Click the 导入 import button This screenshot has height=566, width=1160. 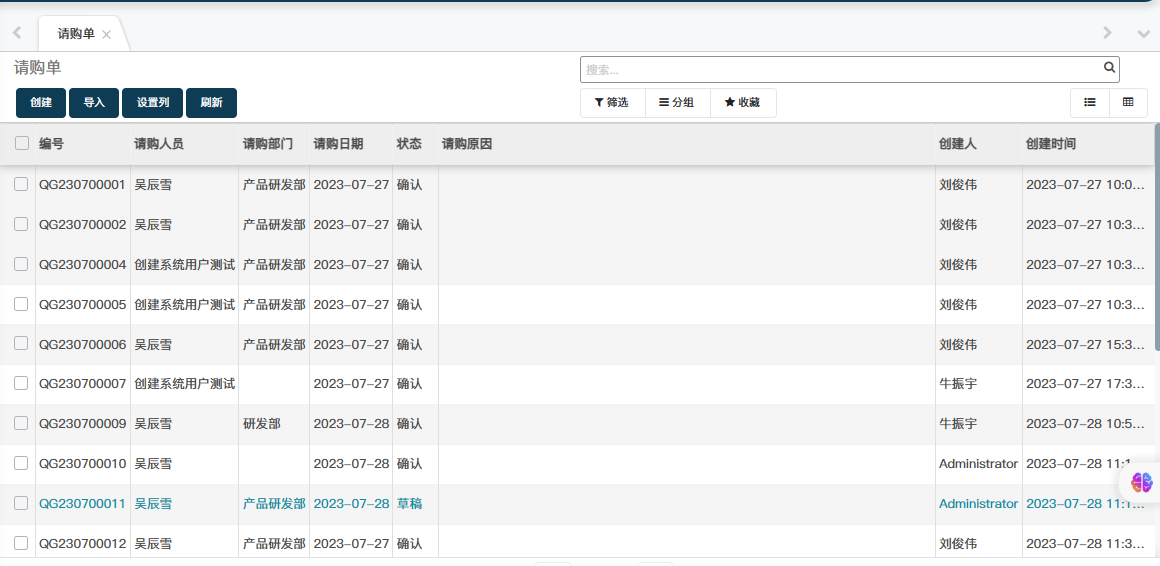[94, 103]
